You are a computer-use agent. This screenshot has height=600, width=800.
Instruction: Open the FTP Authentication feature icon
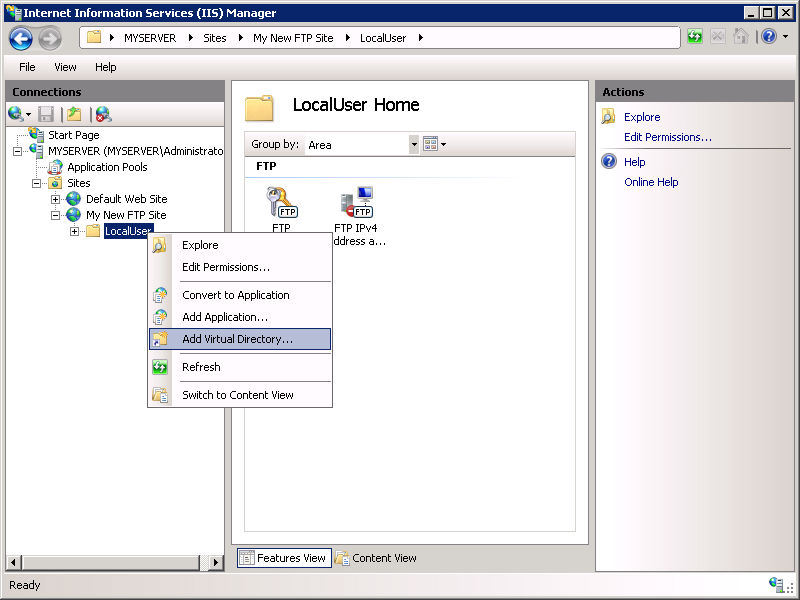click(281, 203)
